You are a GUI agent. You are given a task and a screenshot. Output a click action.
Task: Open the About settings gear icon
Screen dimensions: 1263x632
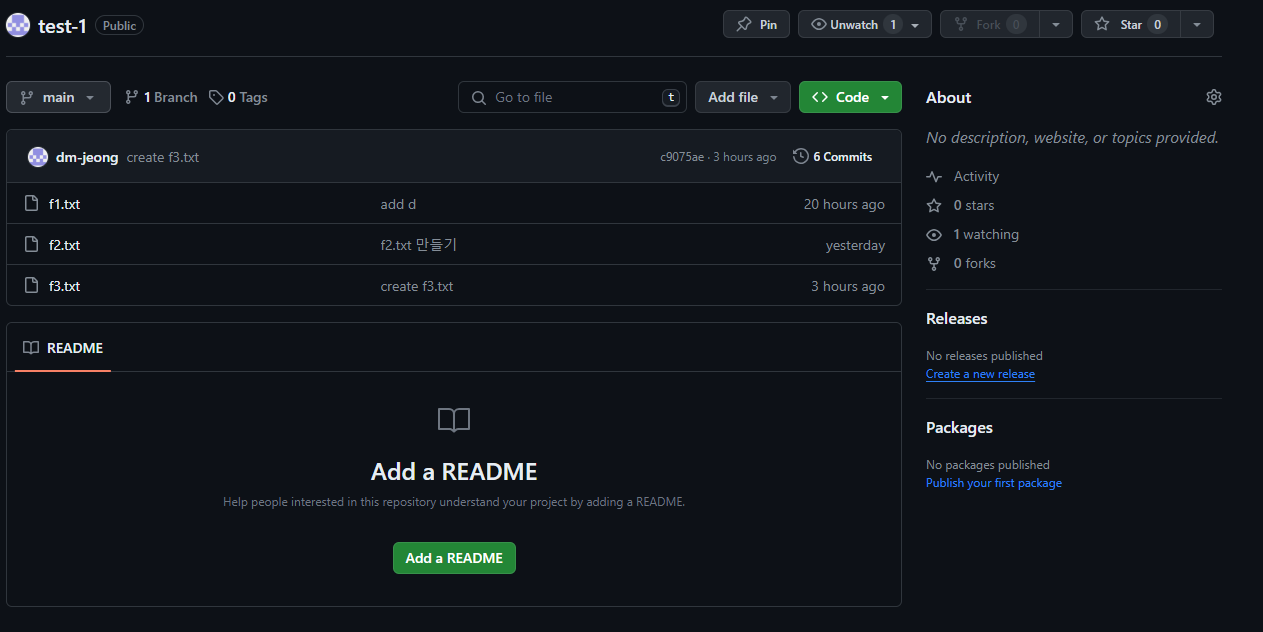tap(1214, 97)
